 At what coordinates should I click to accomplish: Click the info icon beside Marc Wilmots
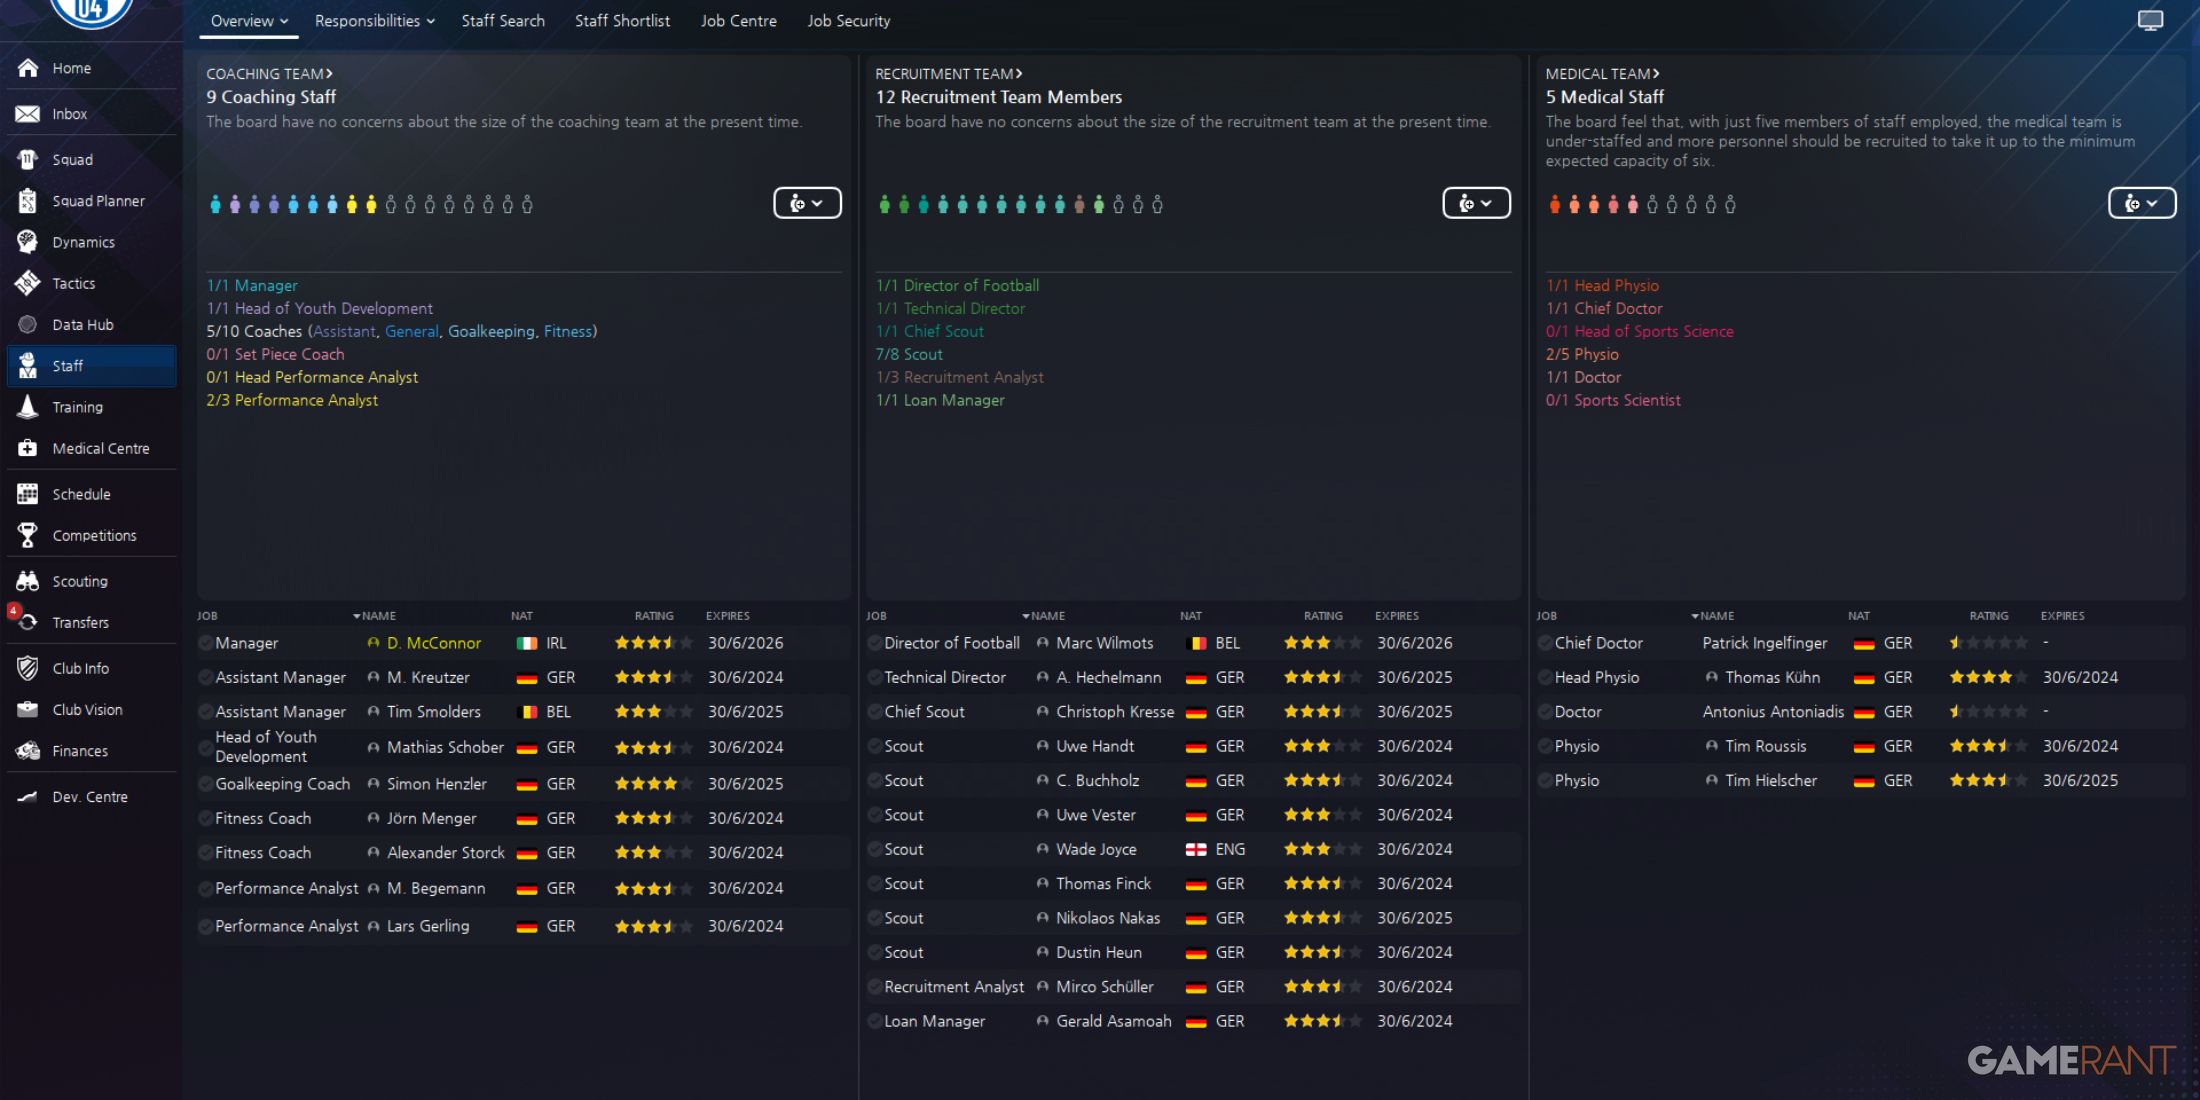(x=1042, y=643)
